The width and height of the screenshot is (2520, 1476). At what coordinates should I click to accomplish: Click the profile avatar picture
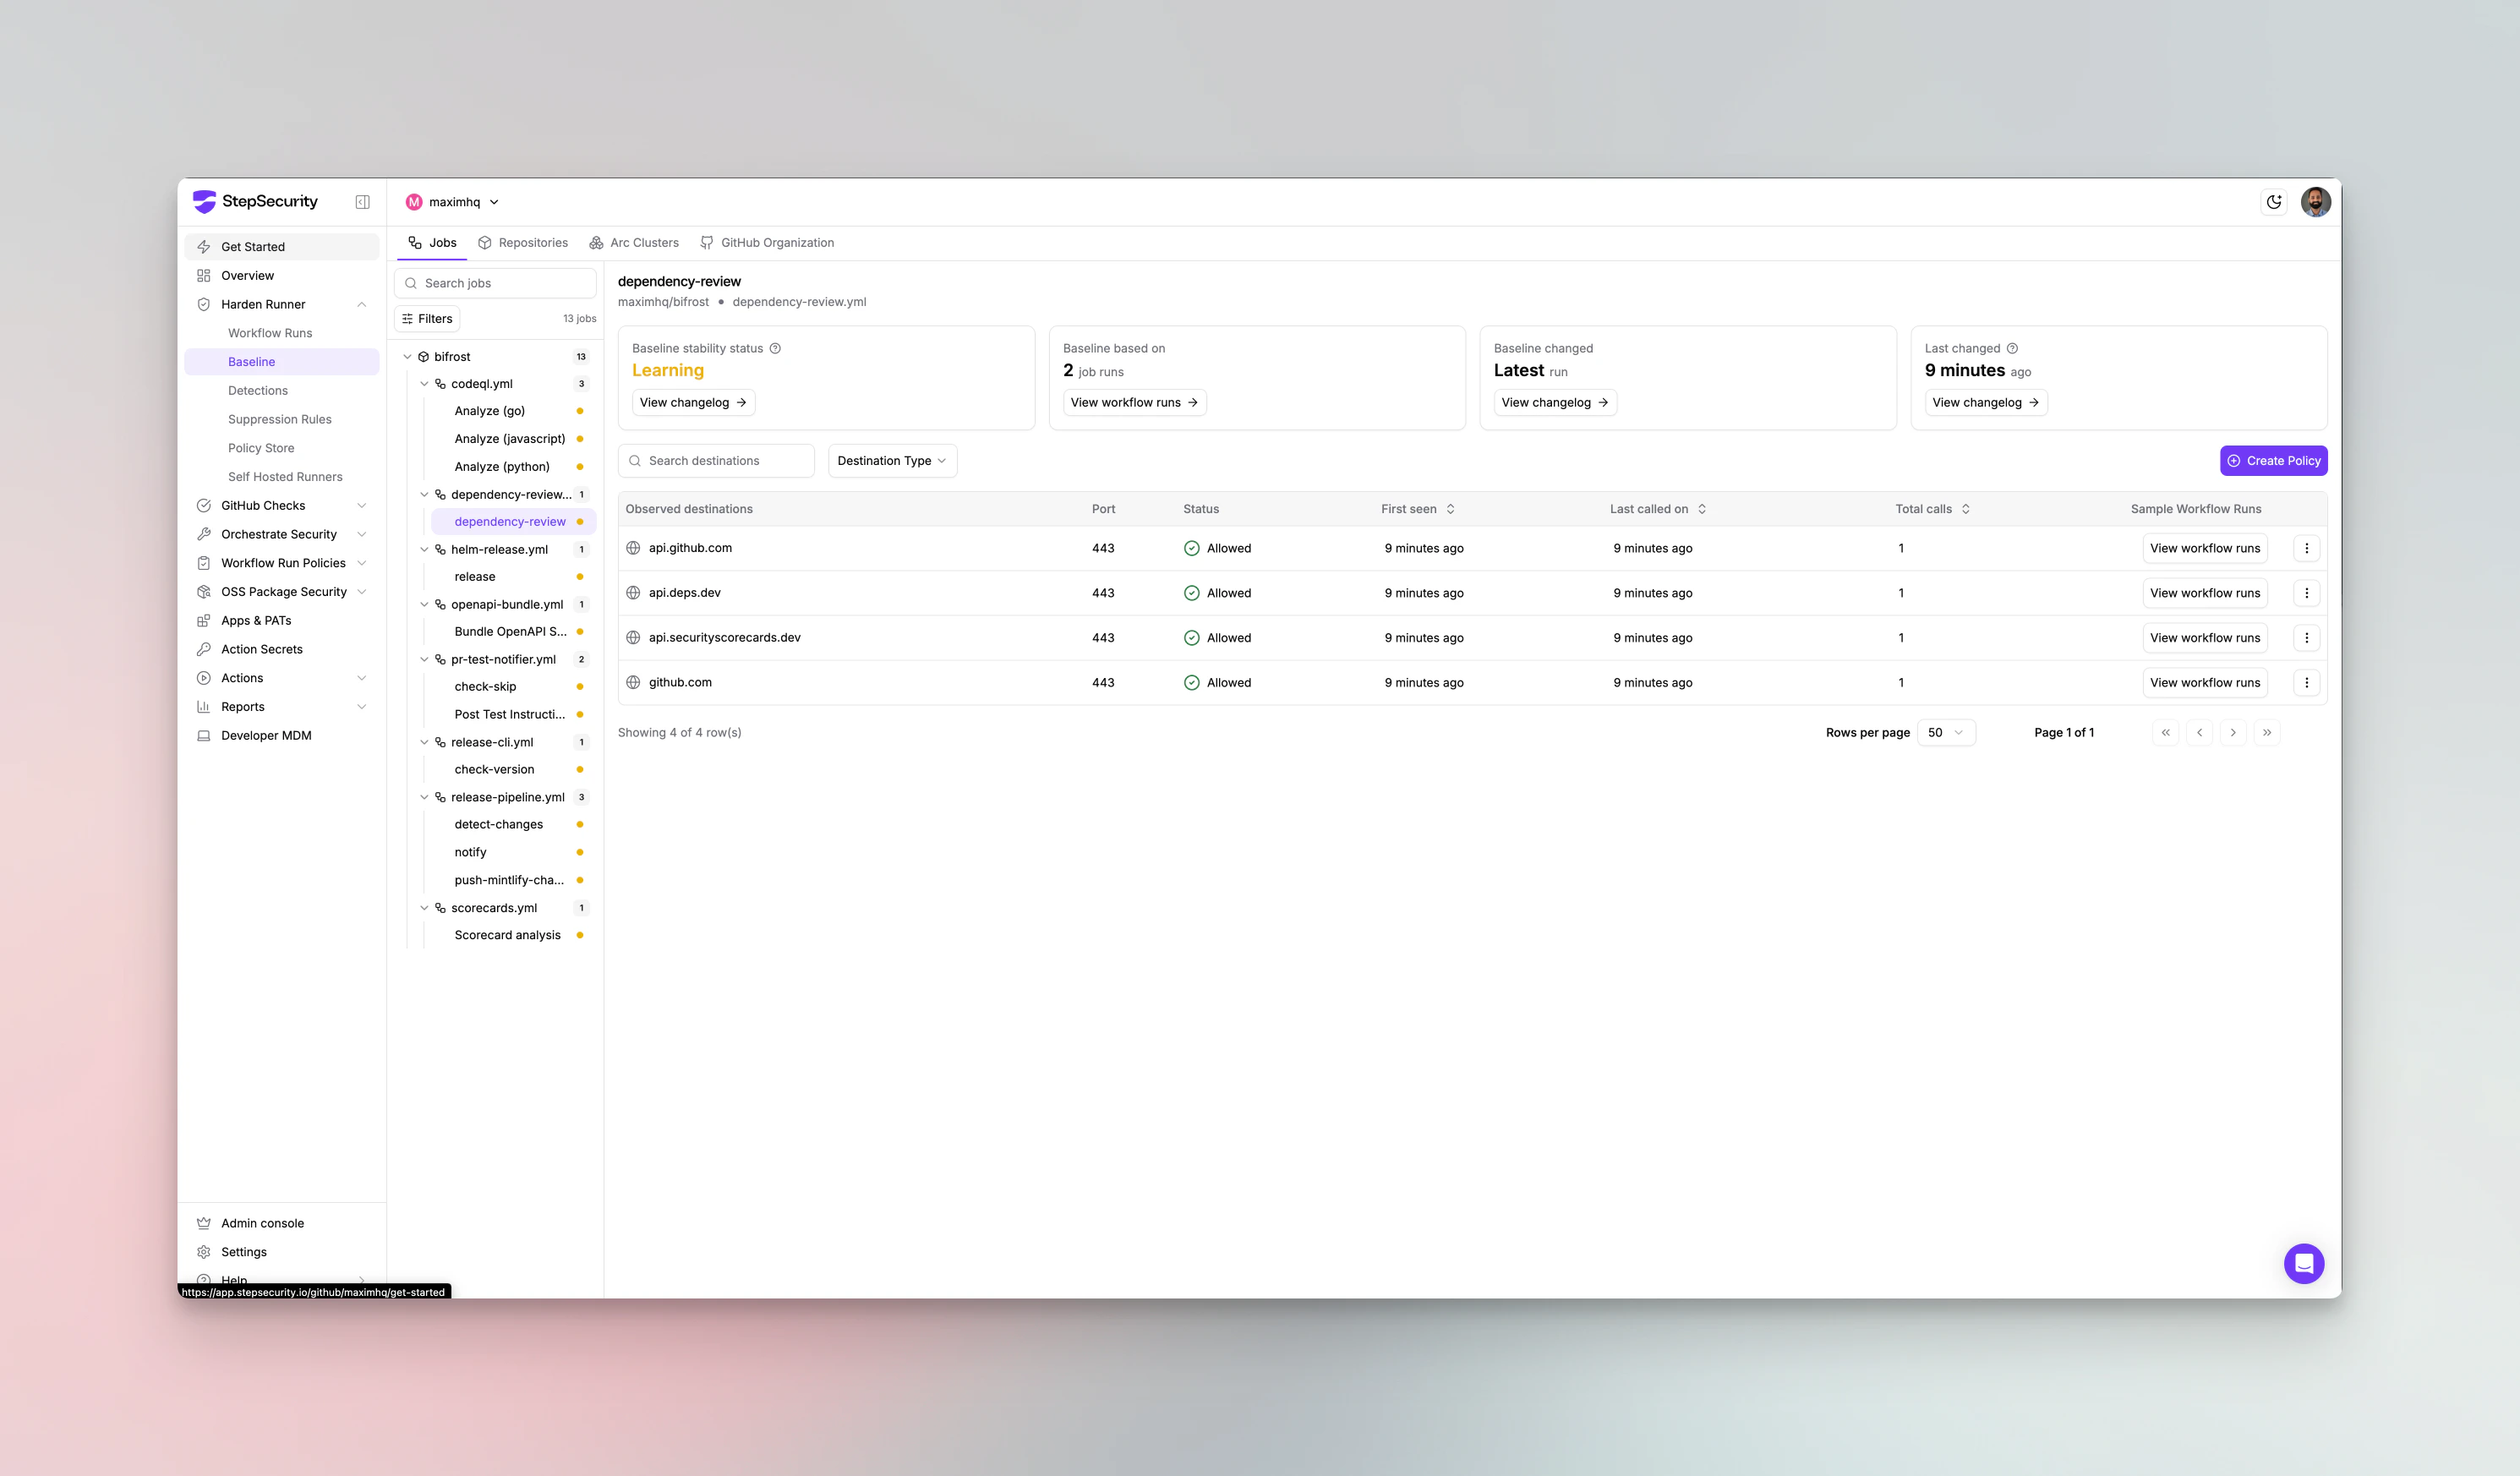(x=2317, y=201)
